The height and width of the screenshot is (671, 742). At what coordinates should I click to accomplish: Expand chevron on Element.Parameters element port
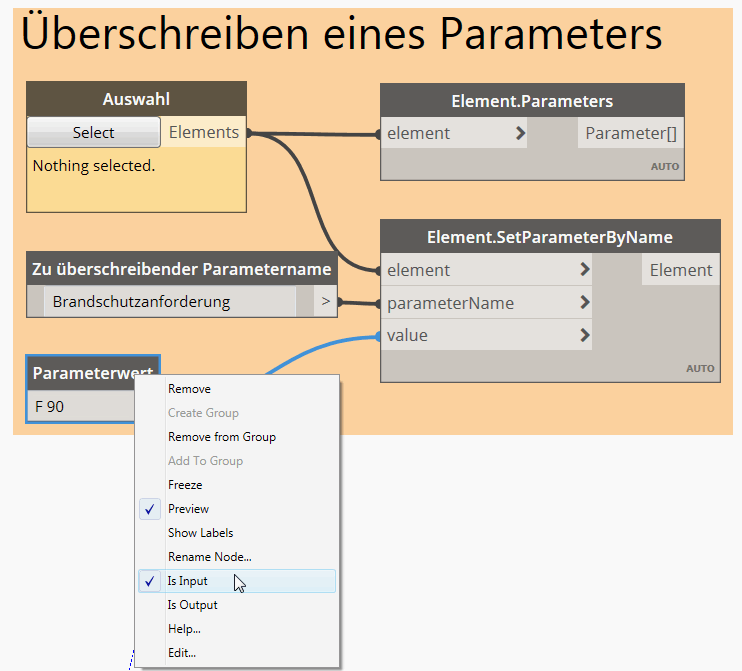(x=520, y=133)
